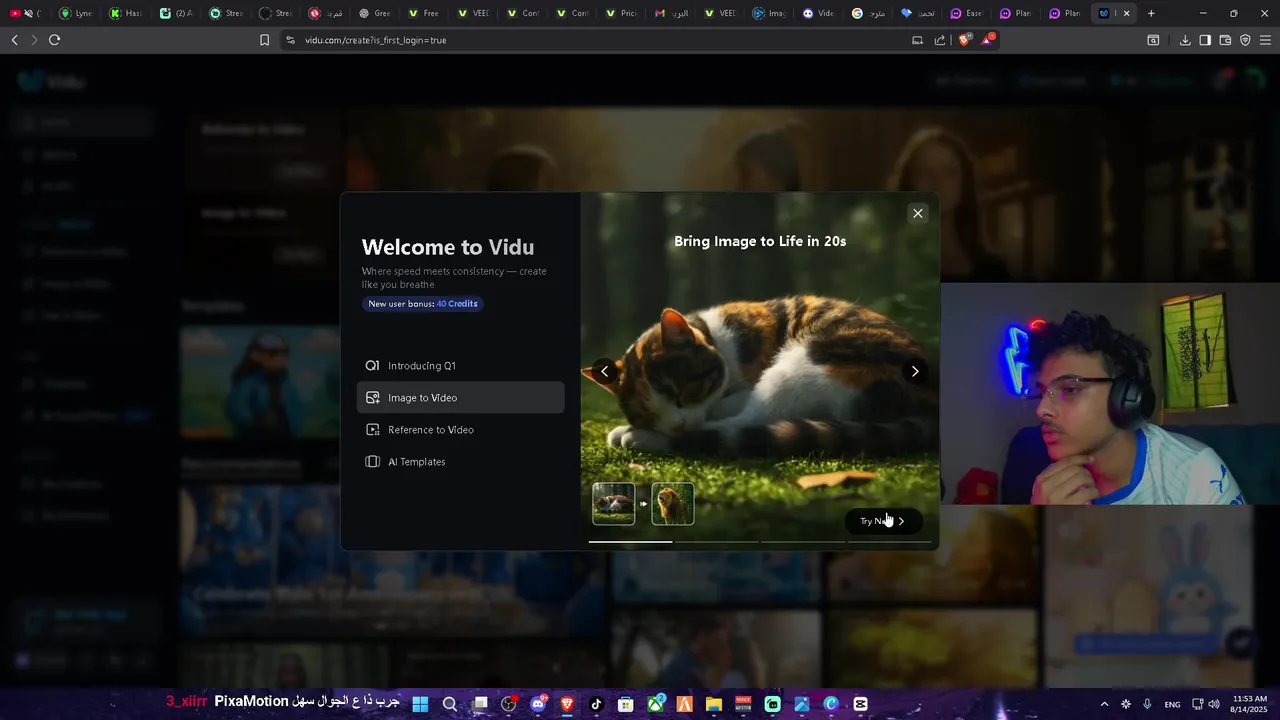Click the New user bonus 40 Credits badge
The height and width of the screenshot is (720, 1280).
coord(423,304)
